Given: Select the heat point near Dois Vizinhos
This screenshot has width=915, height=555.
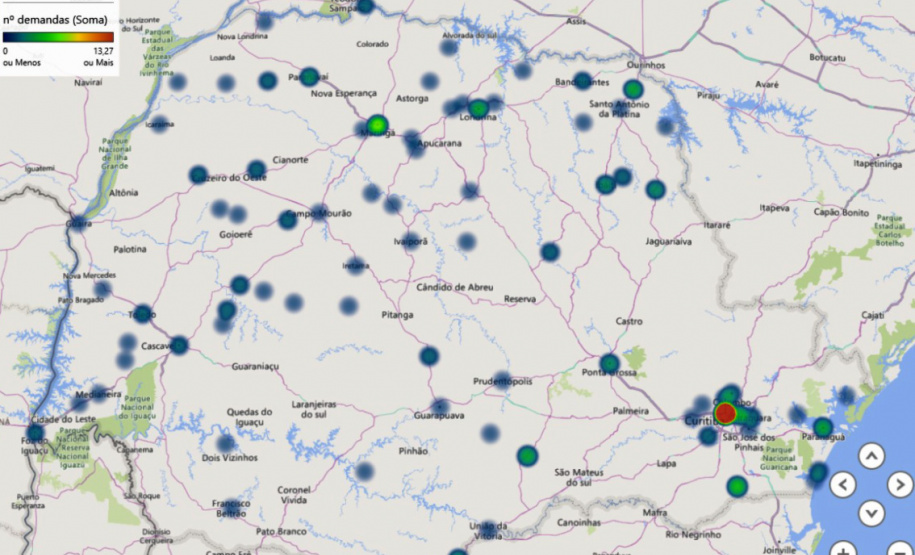Looking at the screenshot, I should 226,443.
